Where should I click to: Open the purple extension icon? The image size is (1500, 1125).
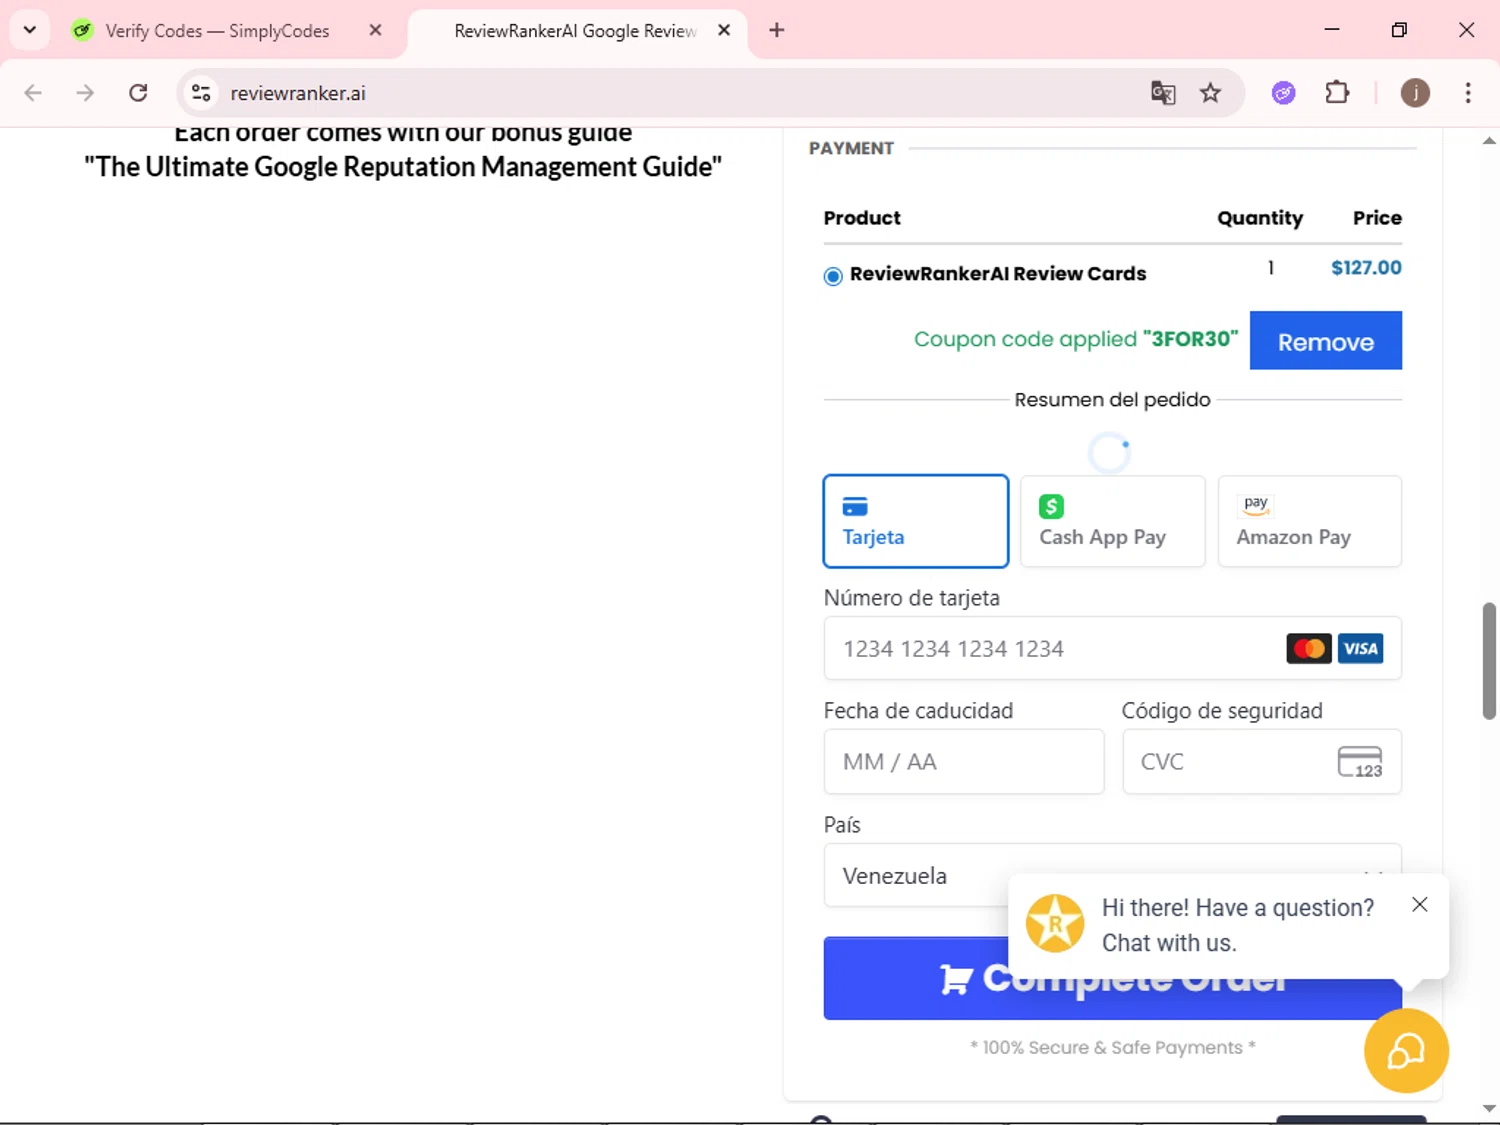pos(1283,93)
